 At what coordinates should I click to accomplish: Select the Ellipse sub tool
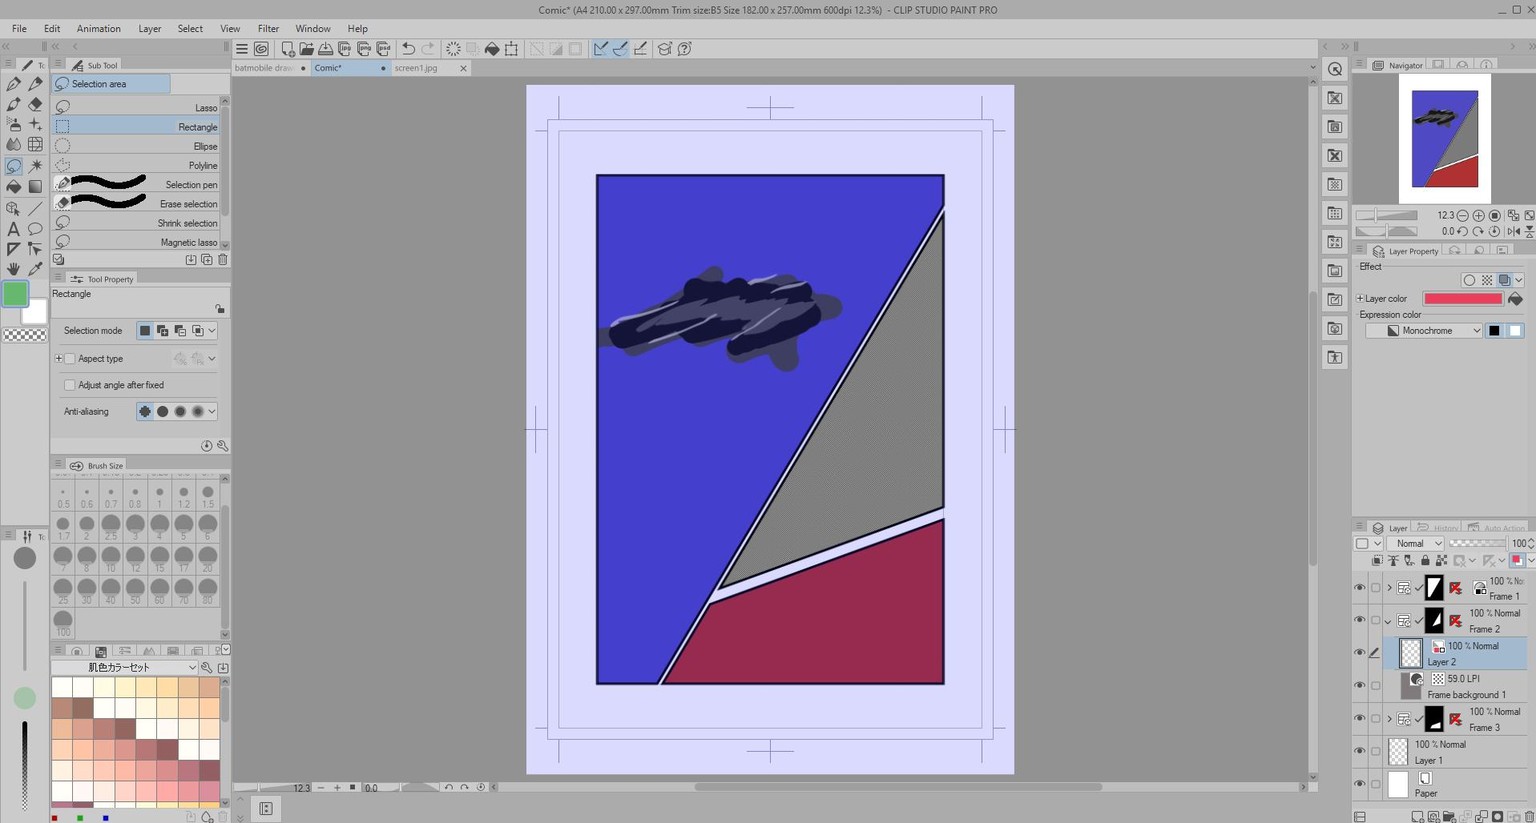point(136,146)
